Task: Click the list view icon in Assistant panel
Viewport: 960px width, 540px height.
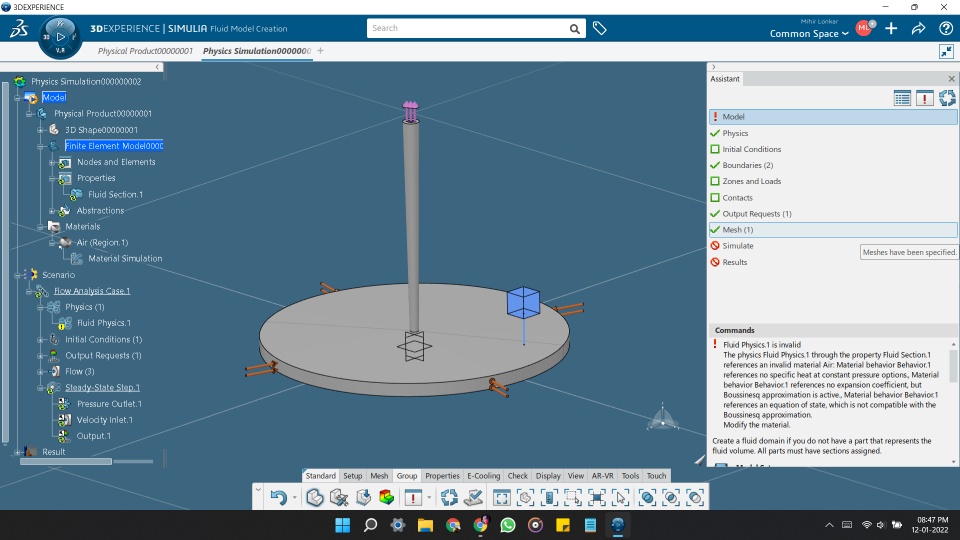Action: tap(902, 98)
